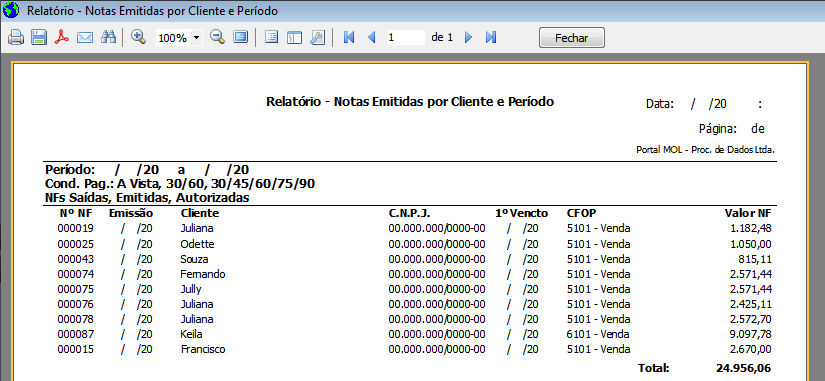The height and width of the screenshot is (381, 825).
Task: Open find with the binoculars icon
Action: [108, 37]
